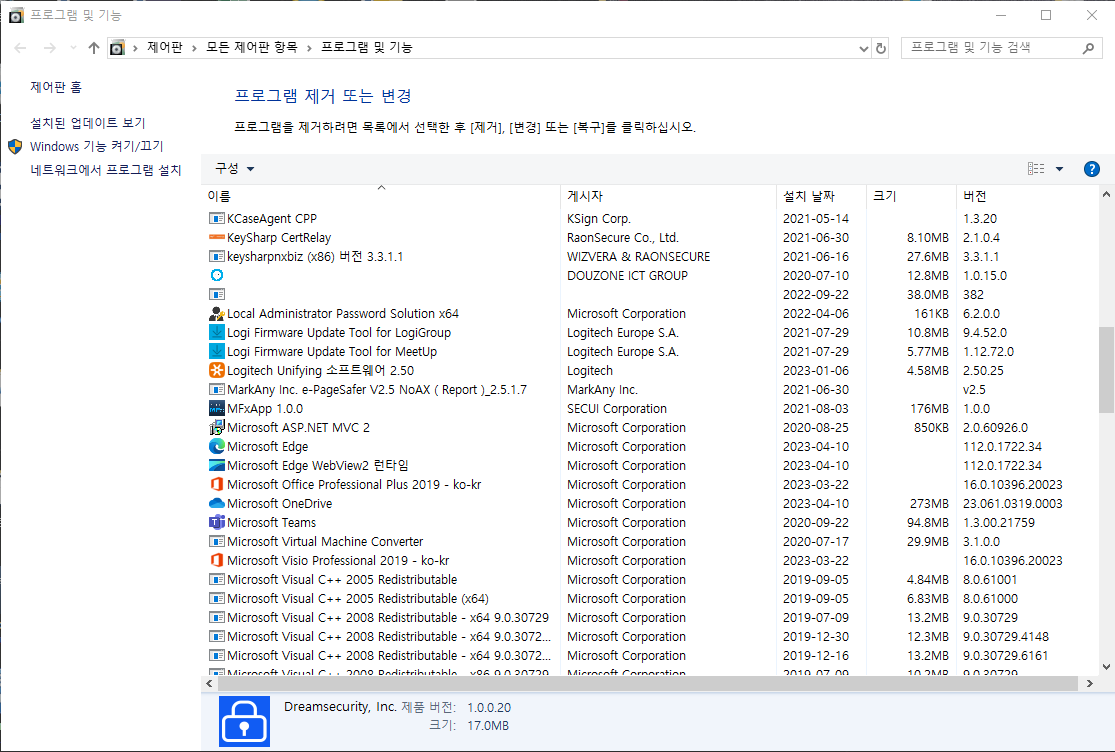This screenshot has width=1115, height=752.
Task: Click the Local Administrator Password Solution icon
Action: click(x=217, y=313)
